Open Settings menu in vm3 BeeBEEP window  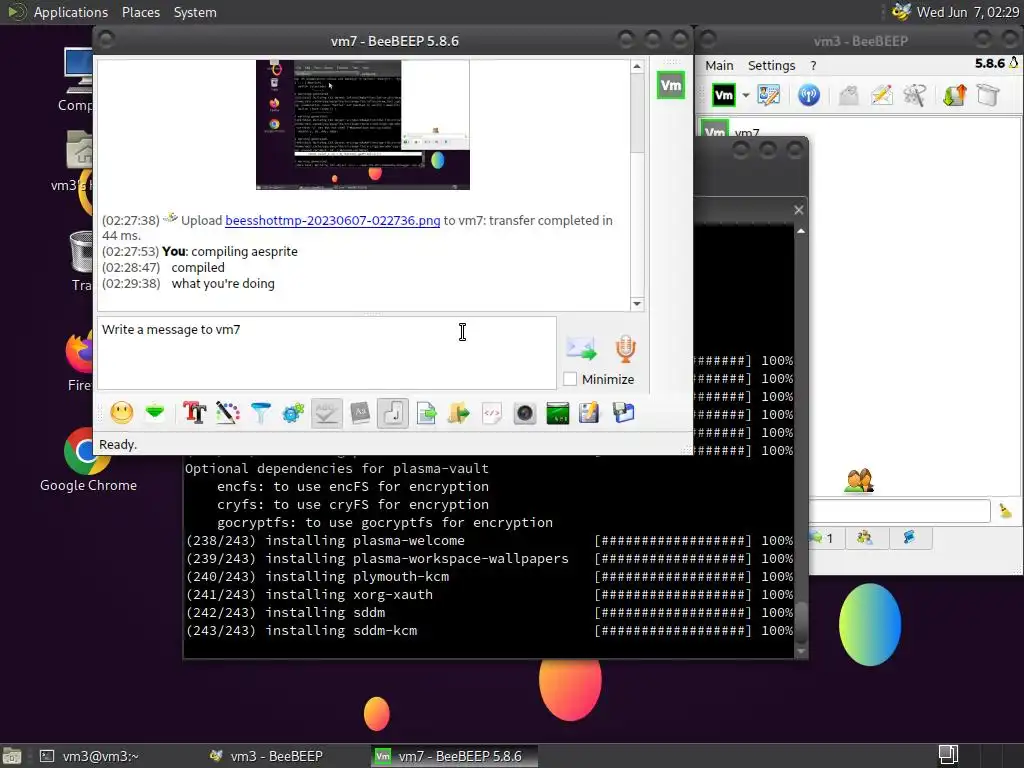click(771, 65)
